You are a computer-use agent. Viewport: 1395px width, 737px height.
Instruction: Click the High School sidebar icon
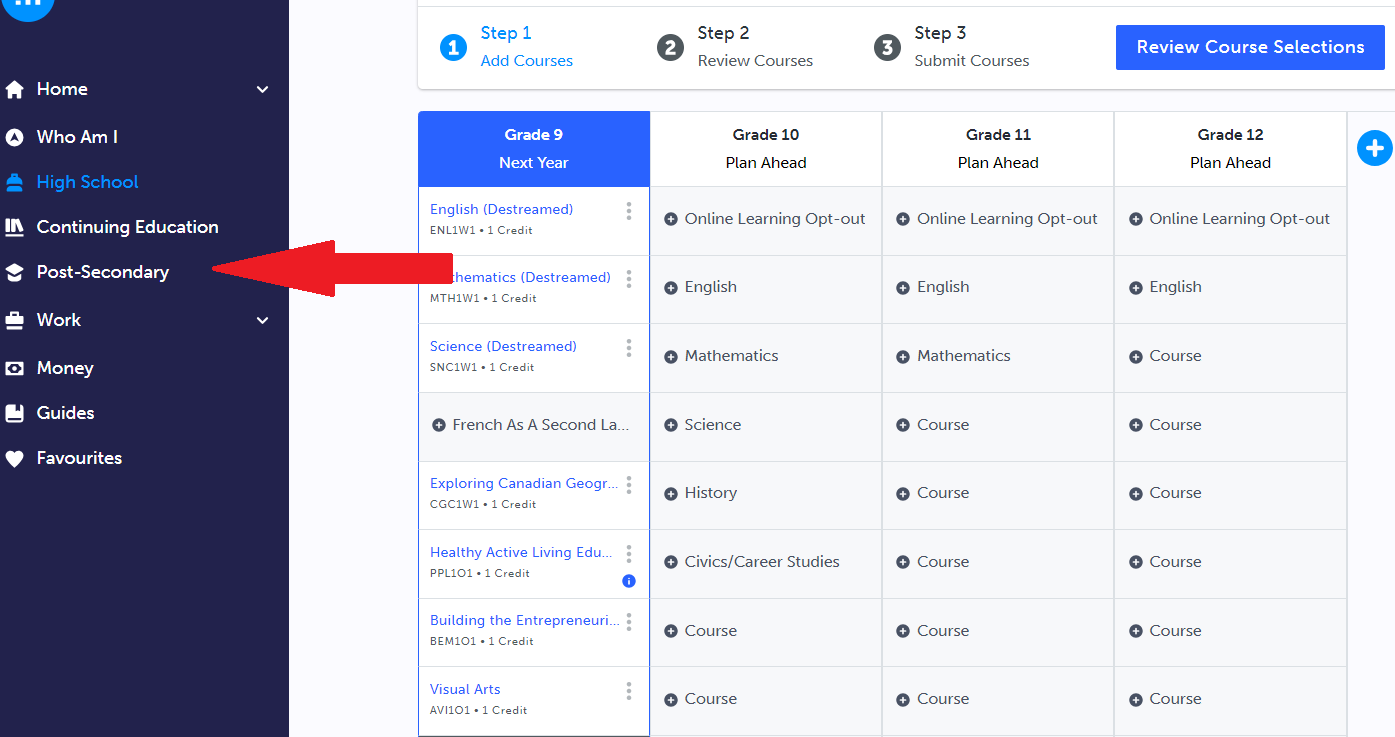14,182
